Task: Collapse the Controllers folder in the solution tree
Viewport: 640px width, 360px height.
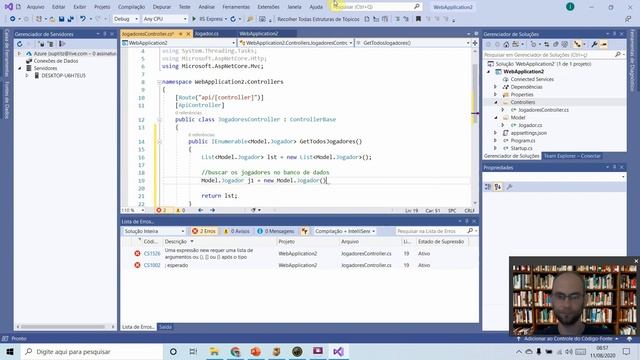Action: (x=496, y=102)
